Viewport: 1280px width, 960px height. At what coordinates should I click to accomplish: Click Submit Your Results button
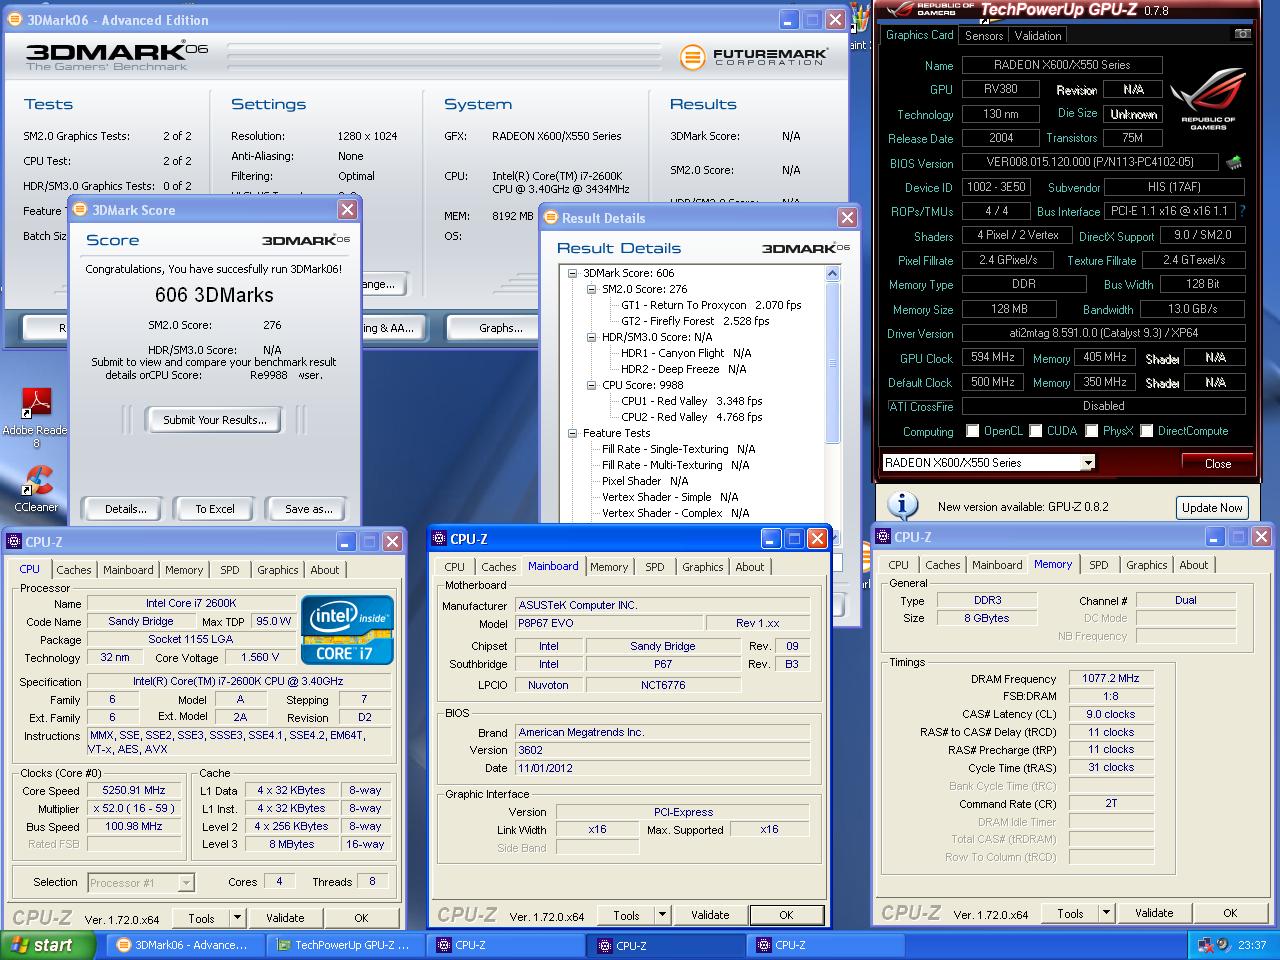coord(215,420)
